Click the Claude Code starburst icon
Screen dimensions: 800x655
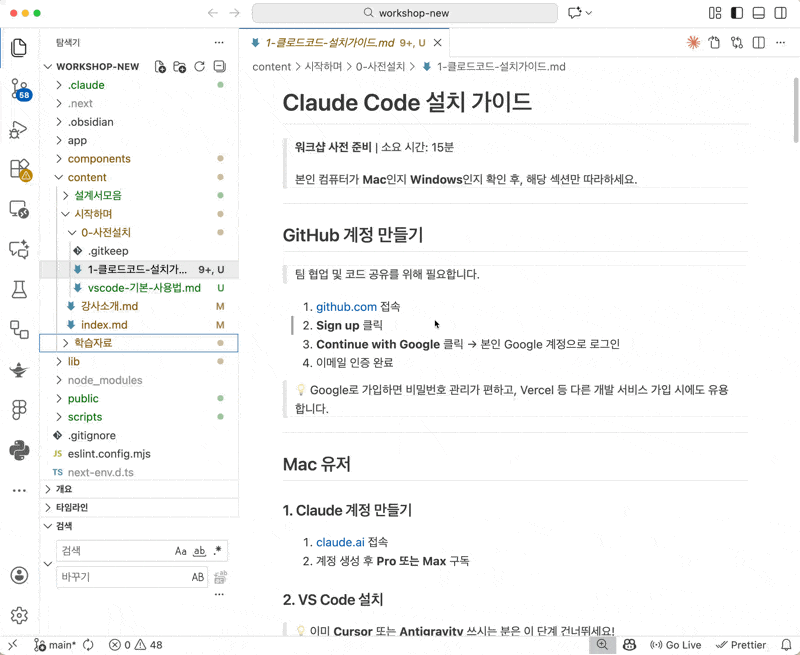[x=693, y=43]
